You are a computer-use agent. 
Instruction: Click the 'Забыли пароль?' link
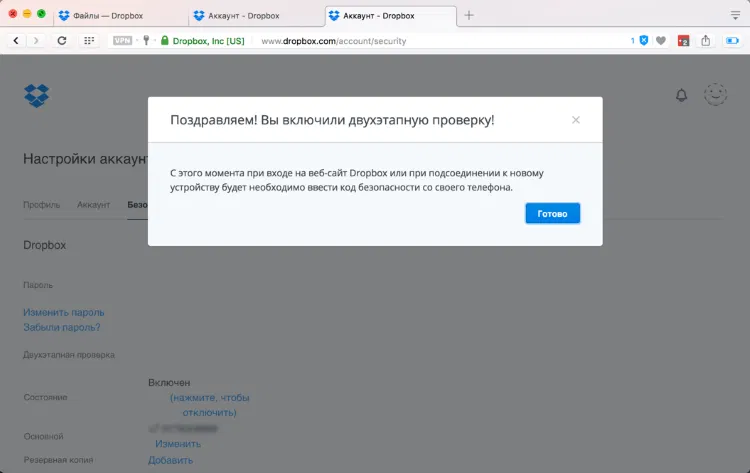[62, 327]
